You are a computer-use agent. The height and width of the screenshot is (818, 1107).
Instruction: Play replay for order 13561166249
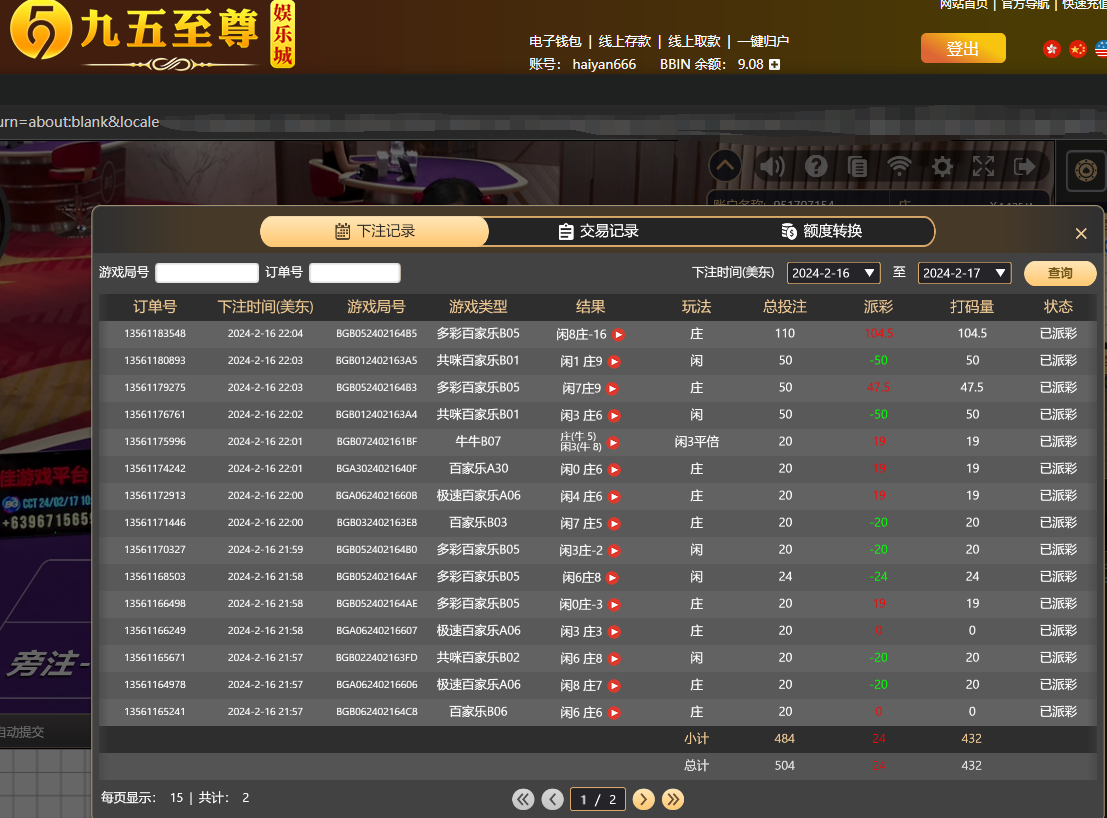tap(614, 632)
